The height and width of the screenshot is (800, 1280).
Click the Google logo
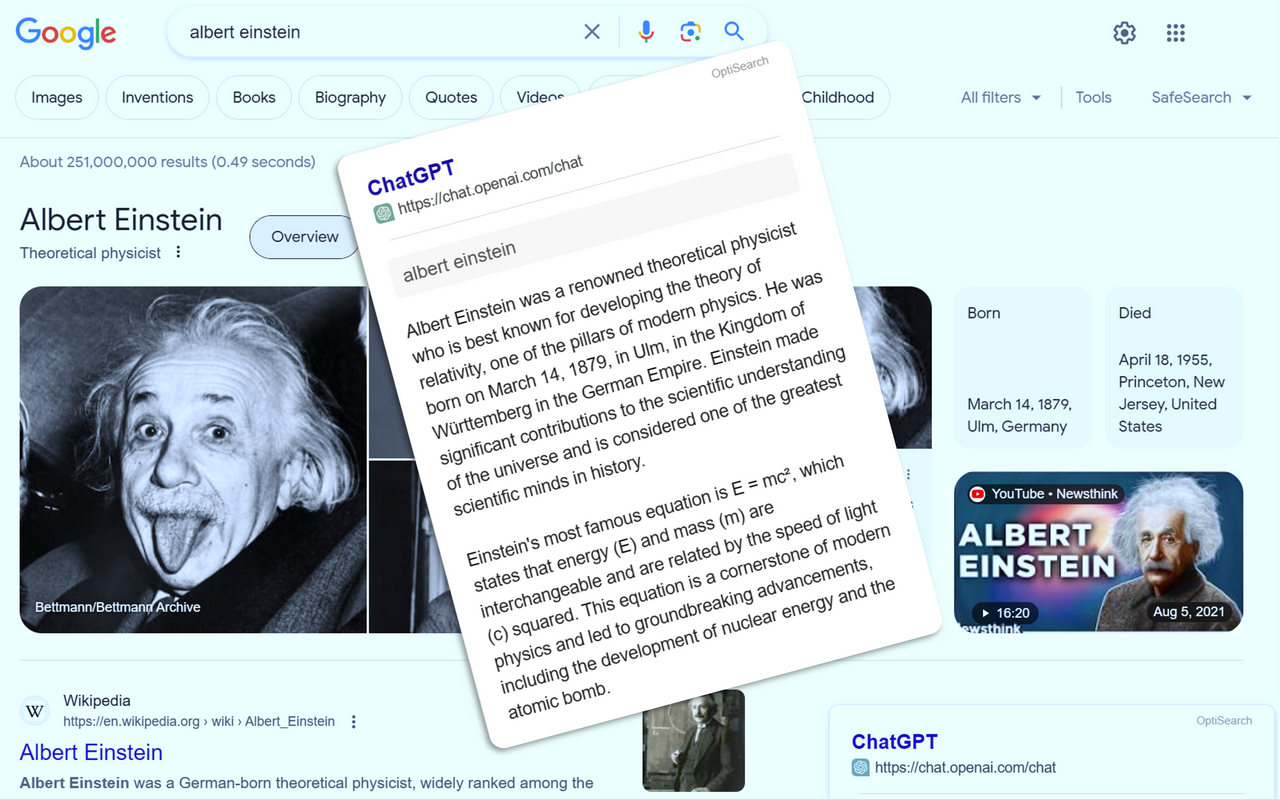(x=66, y=32)
